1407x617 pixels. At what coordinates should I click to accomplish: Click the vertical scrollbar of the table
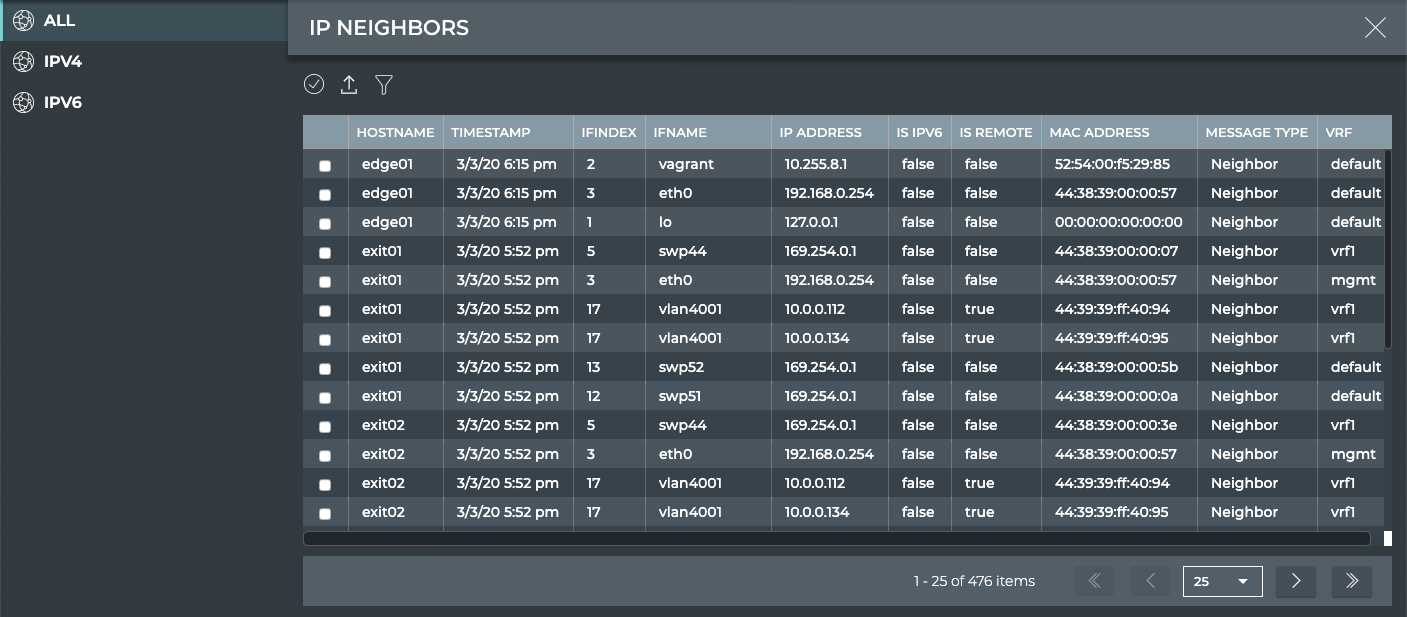(x=1387, y=250)
